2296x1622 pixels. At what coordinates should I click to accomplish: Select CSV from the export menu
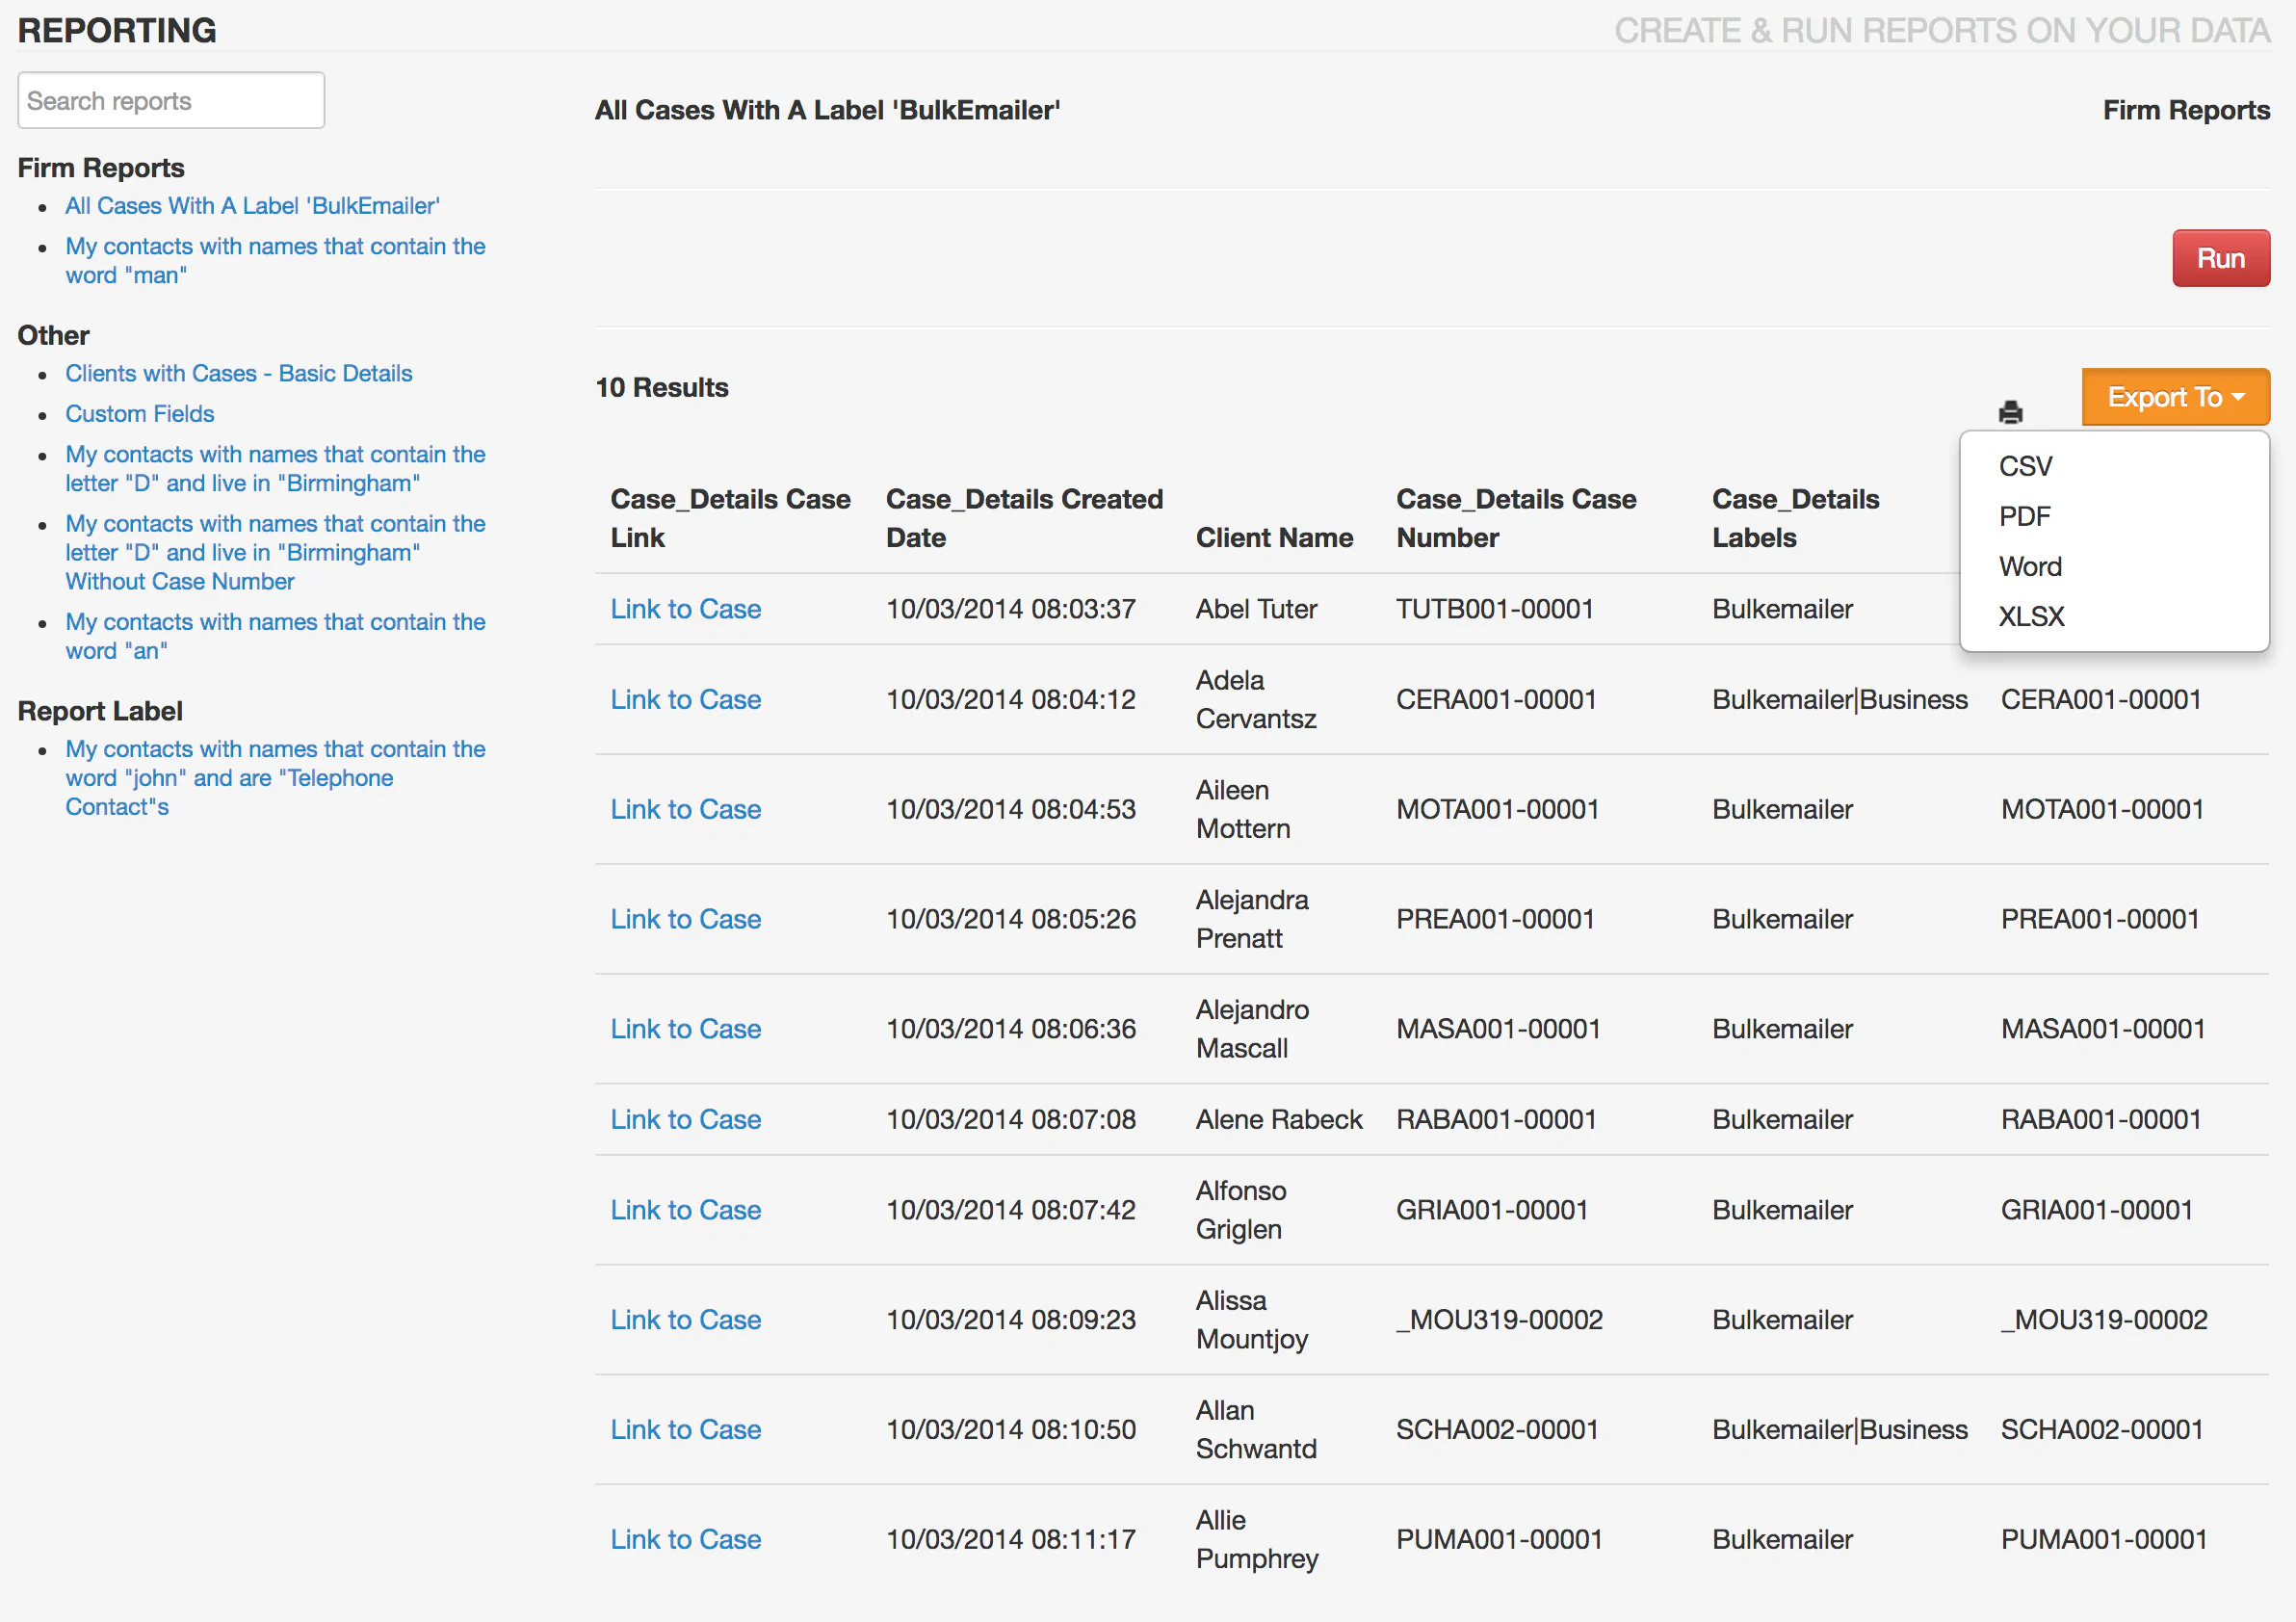point(2024,465)
